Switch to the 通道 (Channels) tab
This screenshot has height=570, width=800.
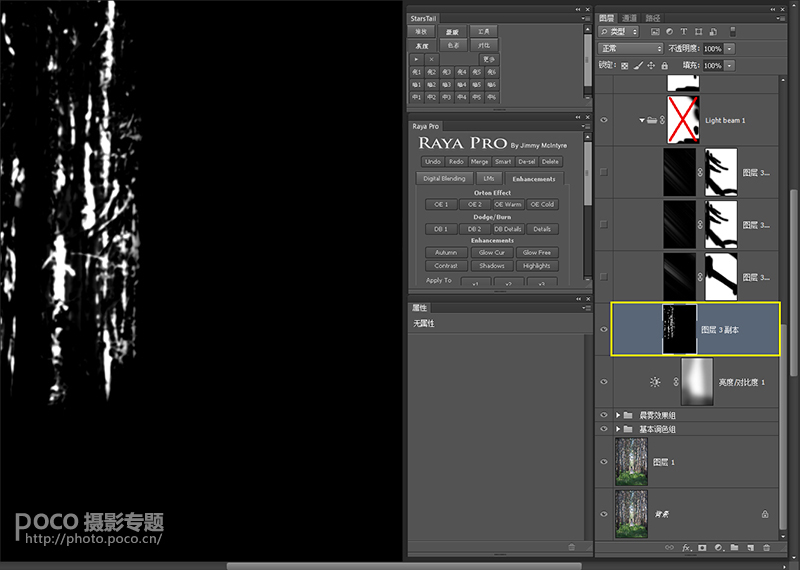(x=629, y=18)
